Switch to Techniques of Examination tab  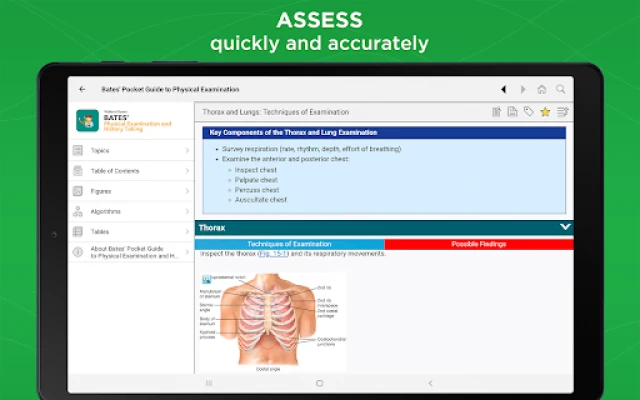click(290, 244)
